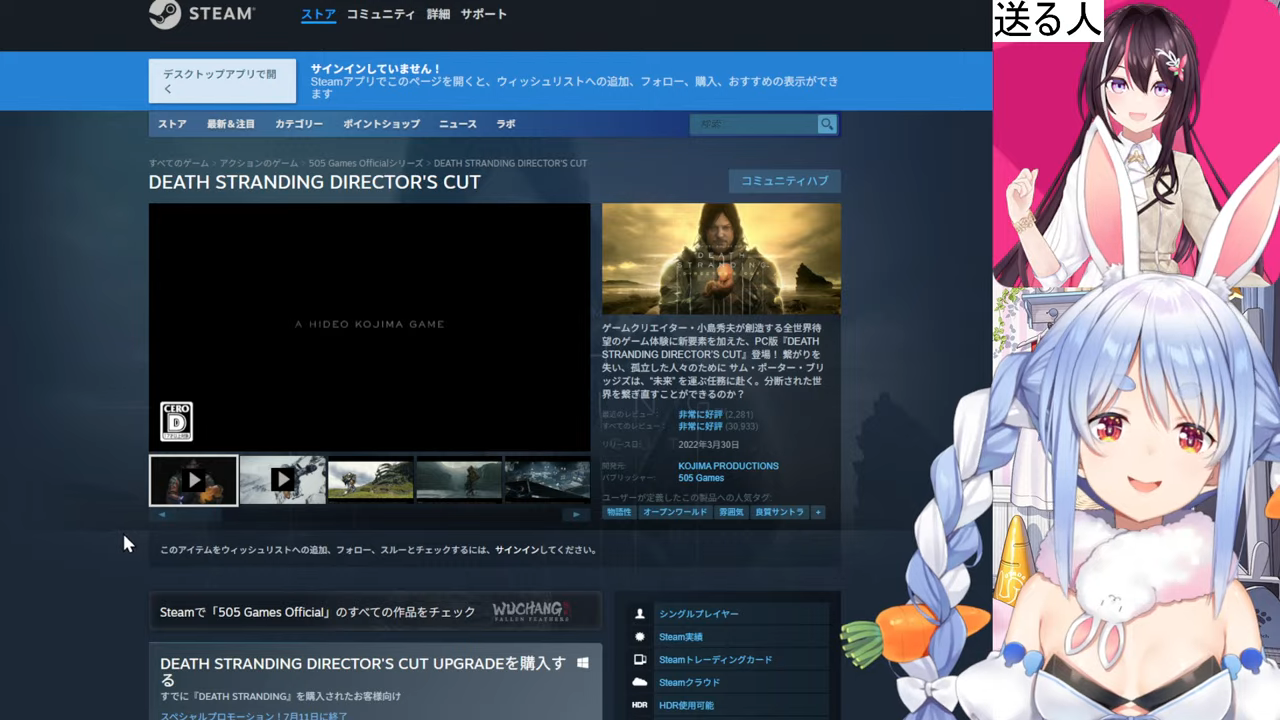Click the Steamトレーディングカード feature link
This screenshot has height=720, width=1280.
click(x=716, y=660)
